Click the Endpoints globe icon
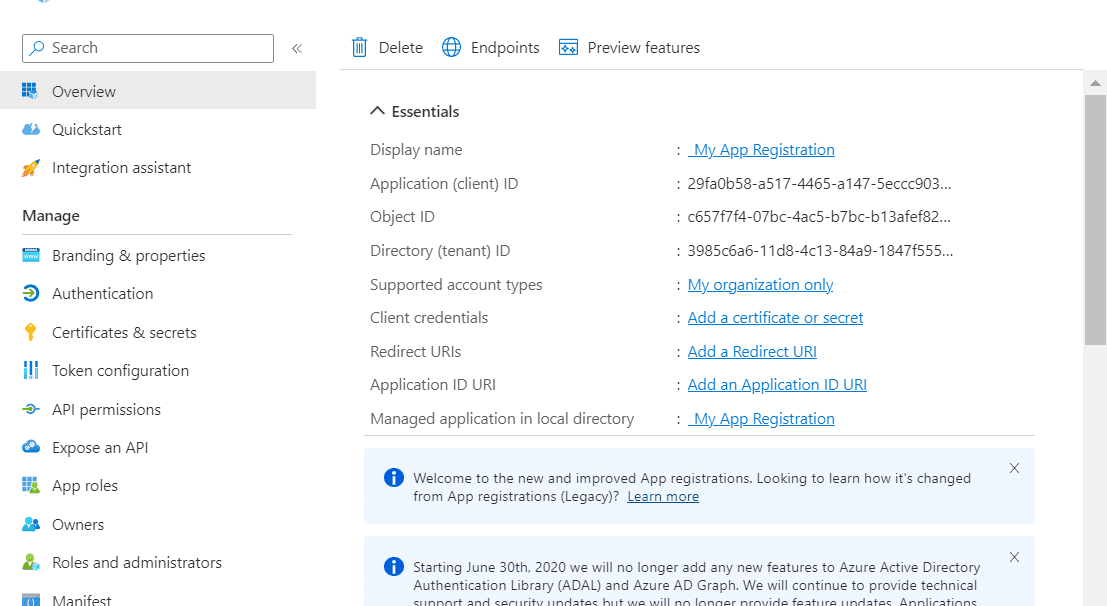Image resolution: width=1107 pixels, height=606 pixels. pyautogui.click(x=451, y=47)
